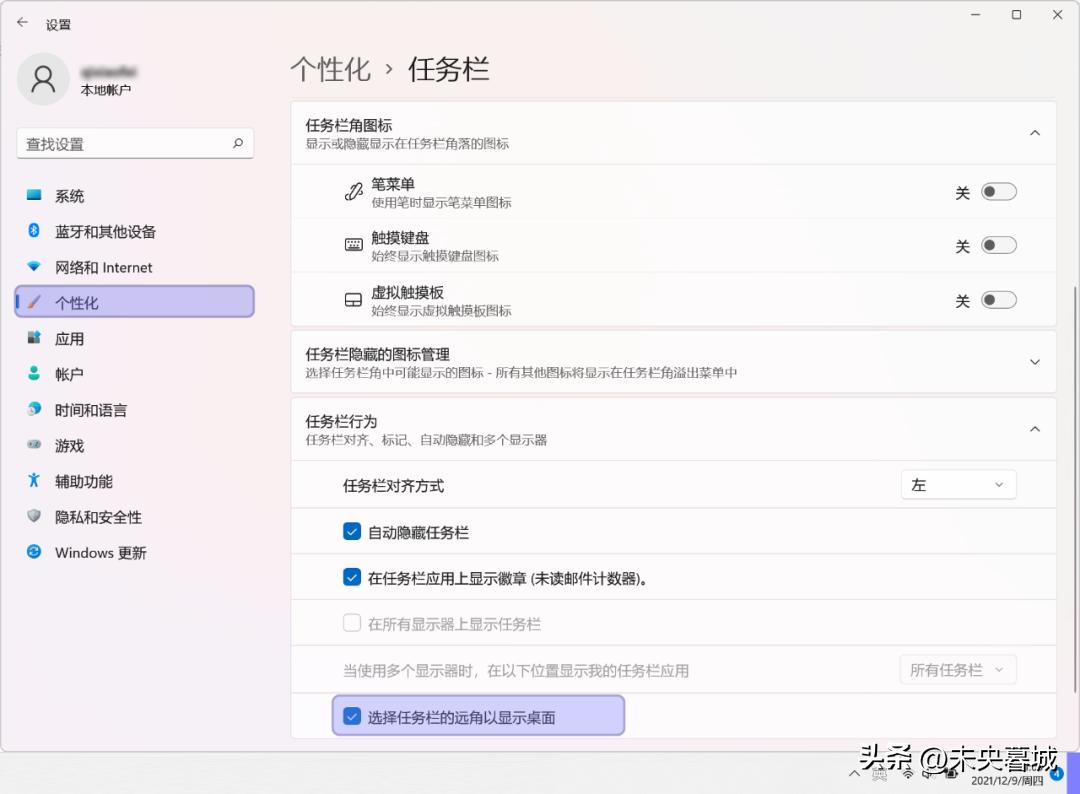Uncheck 自动隐藏任务栏

pyautogui.click(x=352, y=531)
